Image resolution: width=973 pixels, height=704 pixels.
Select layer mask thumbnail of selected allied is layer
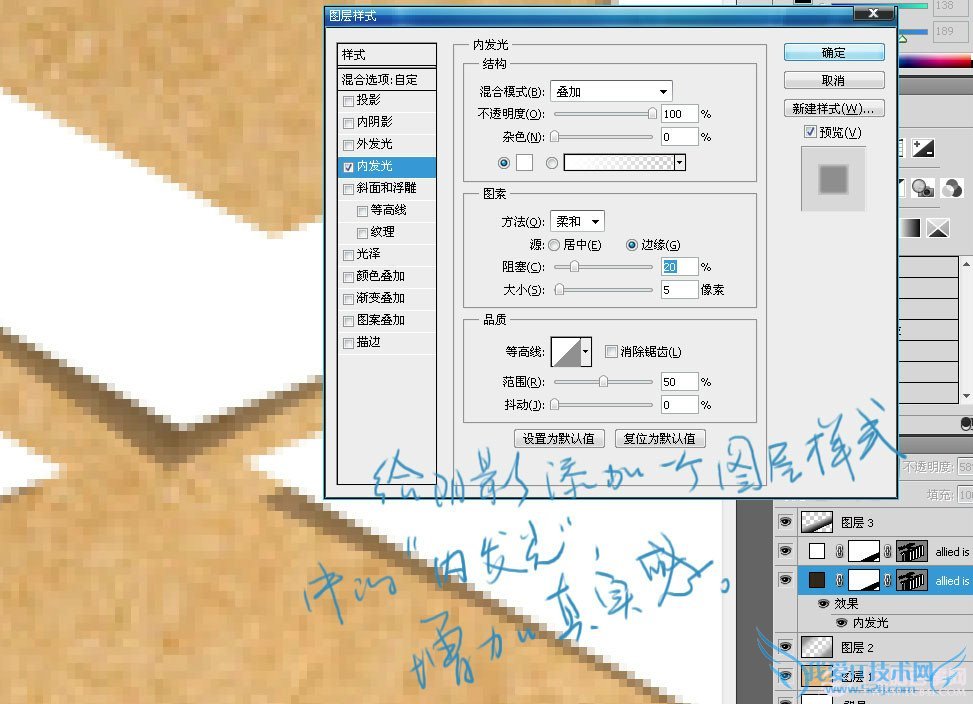[864, 580]
